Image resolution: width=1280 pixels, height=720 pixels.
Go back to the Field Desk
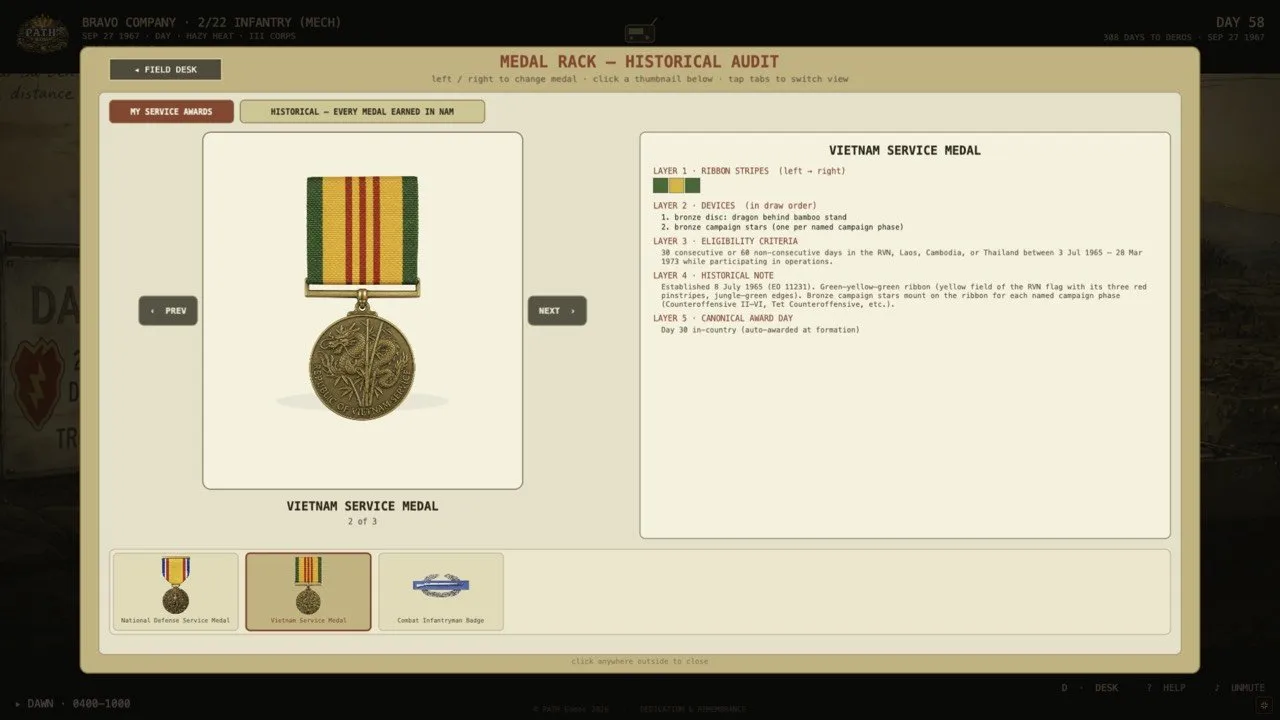(165, 70)
